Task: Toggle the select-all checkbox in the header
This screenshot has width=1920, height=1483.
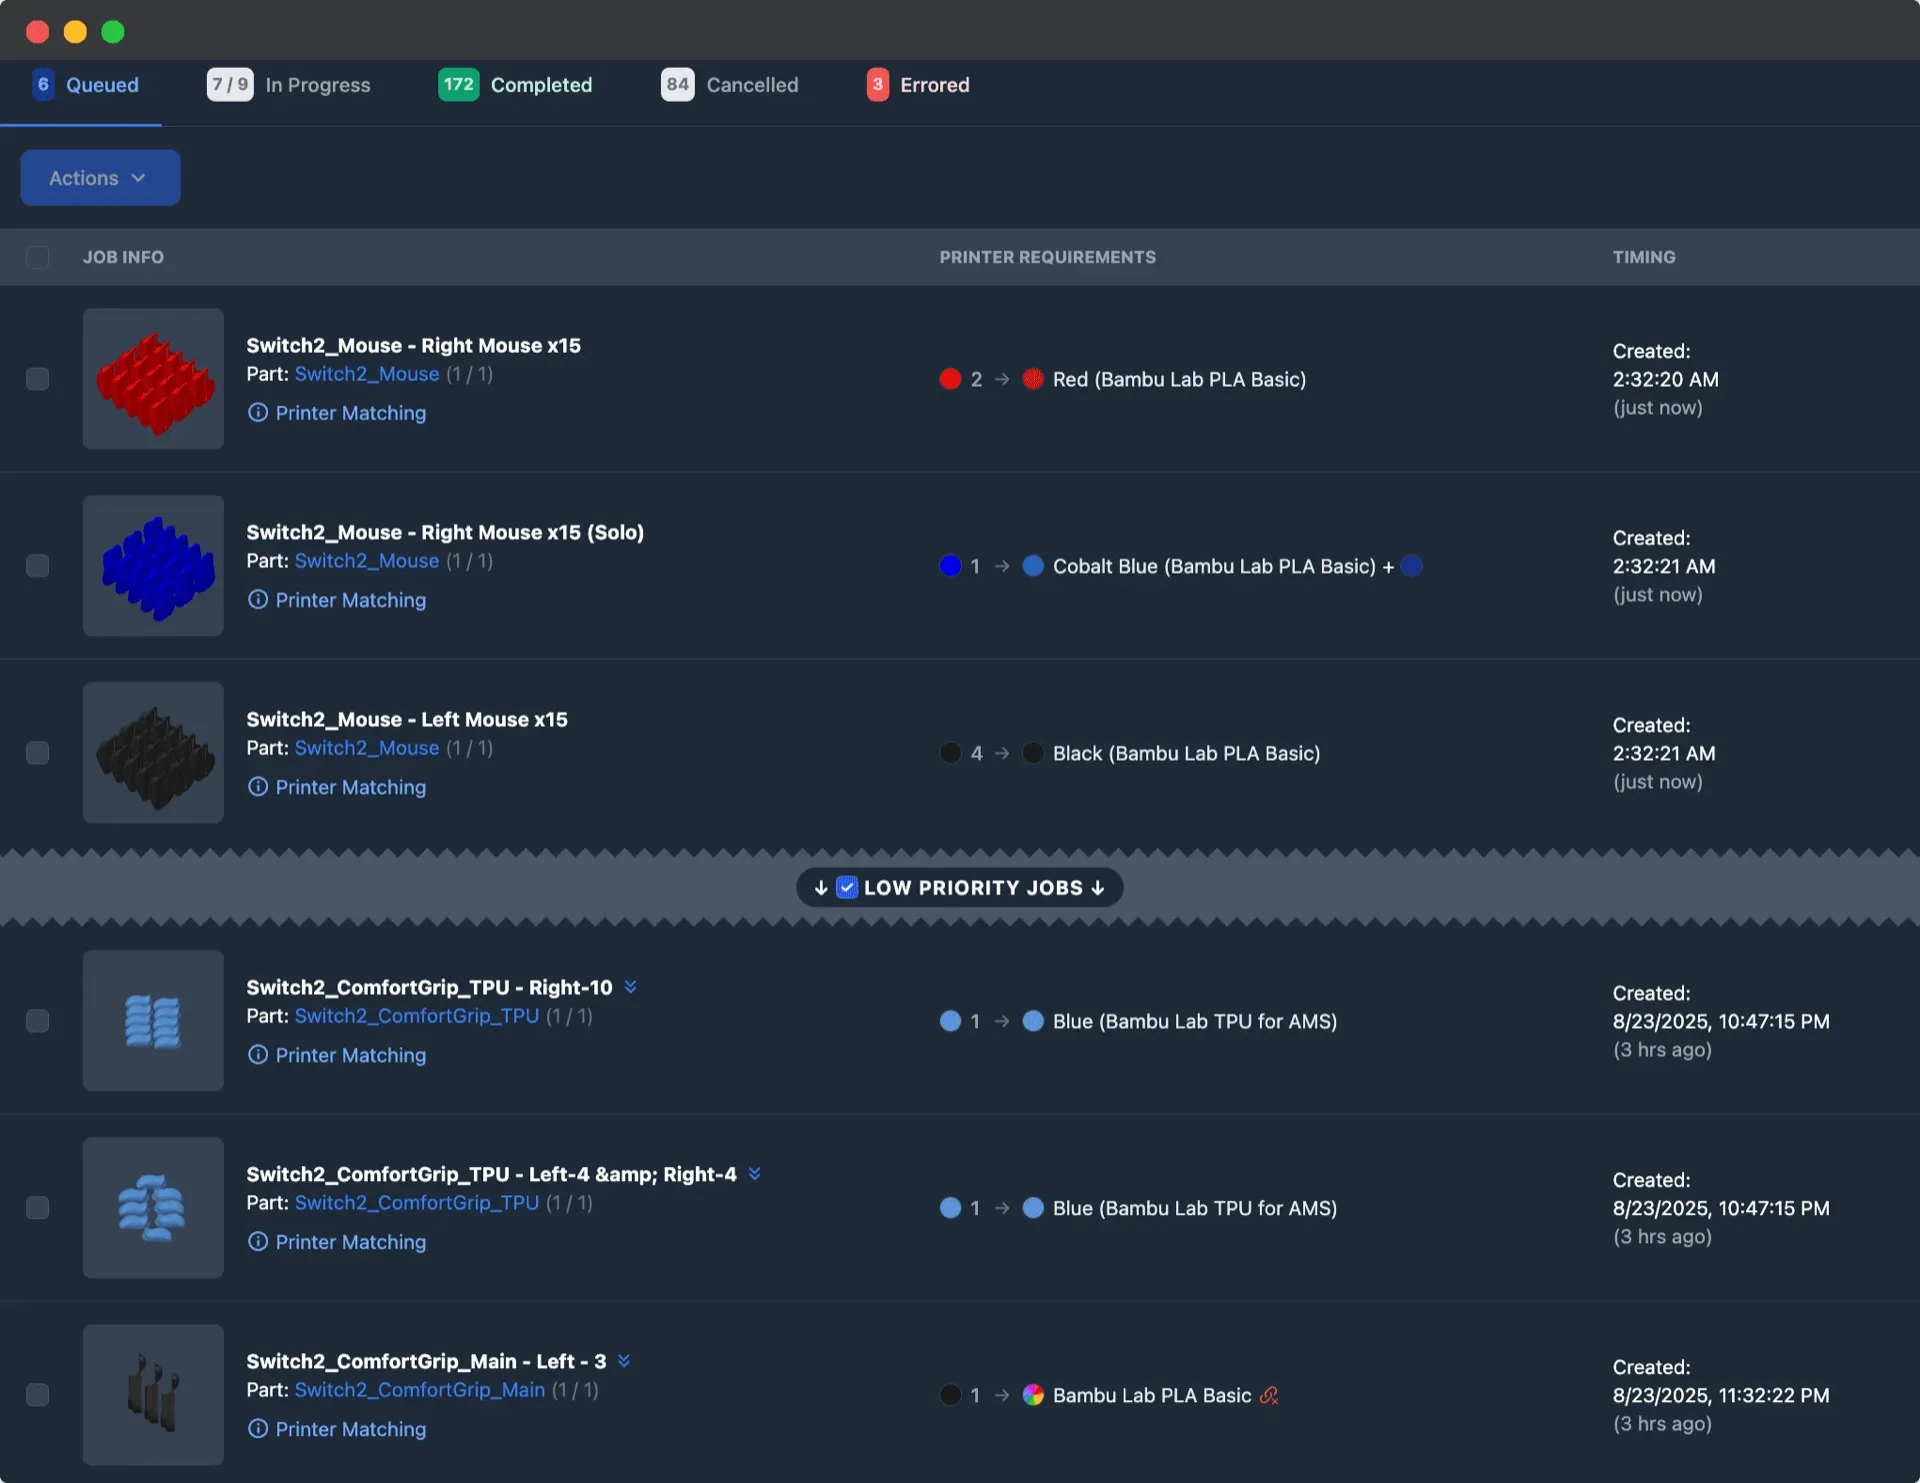Action: pyautogui.click(x=38, y=257)
